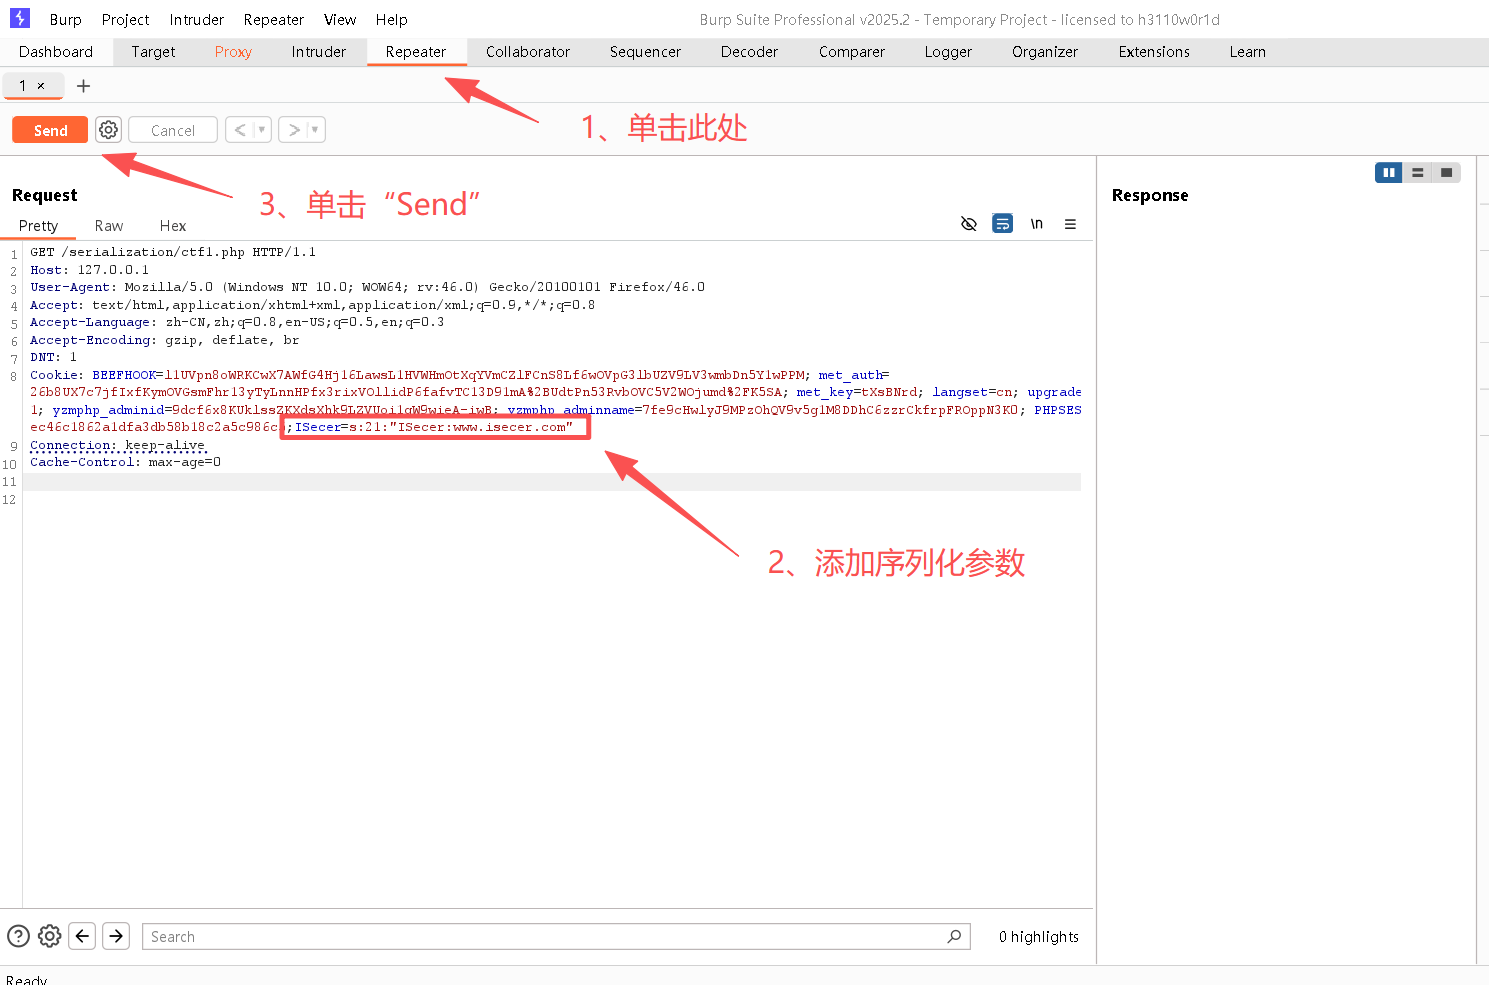Switch to side-by-side layout view
The width and height of the screenshot is (1489, 985).
tap(1389, 173)
